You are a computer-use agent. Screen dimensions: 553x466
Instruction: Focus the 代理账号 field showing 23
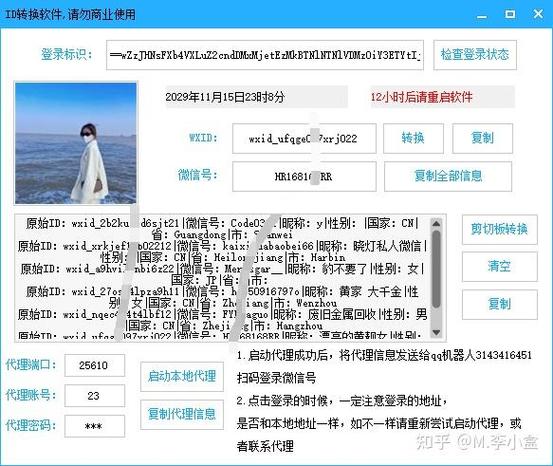coord(94,396)
